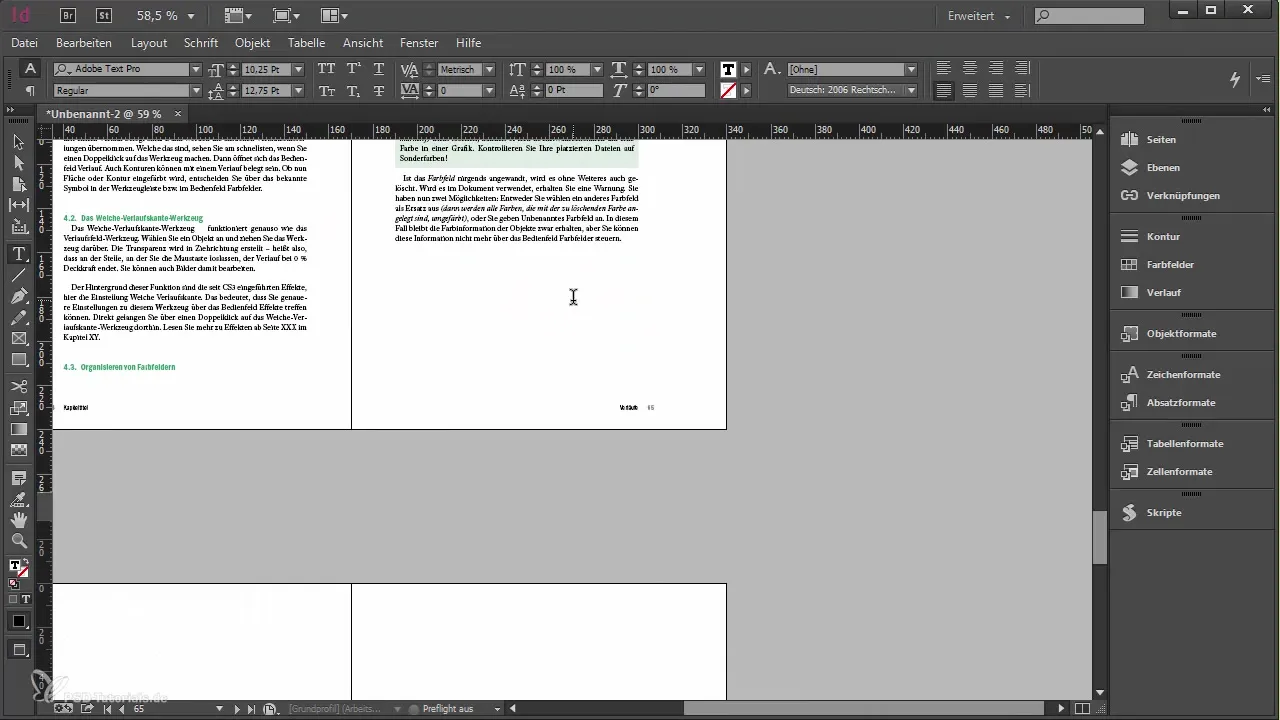This screenshot has height=720, width=1280.
Task: Toggle underline text formatting
Action: pyautogui.click(x=378, y=69)
